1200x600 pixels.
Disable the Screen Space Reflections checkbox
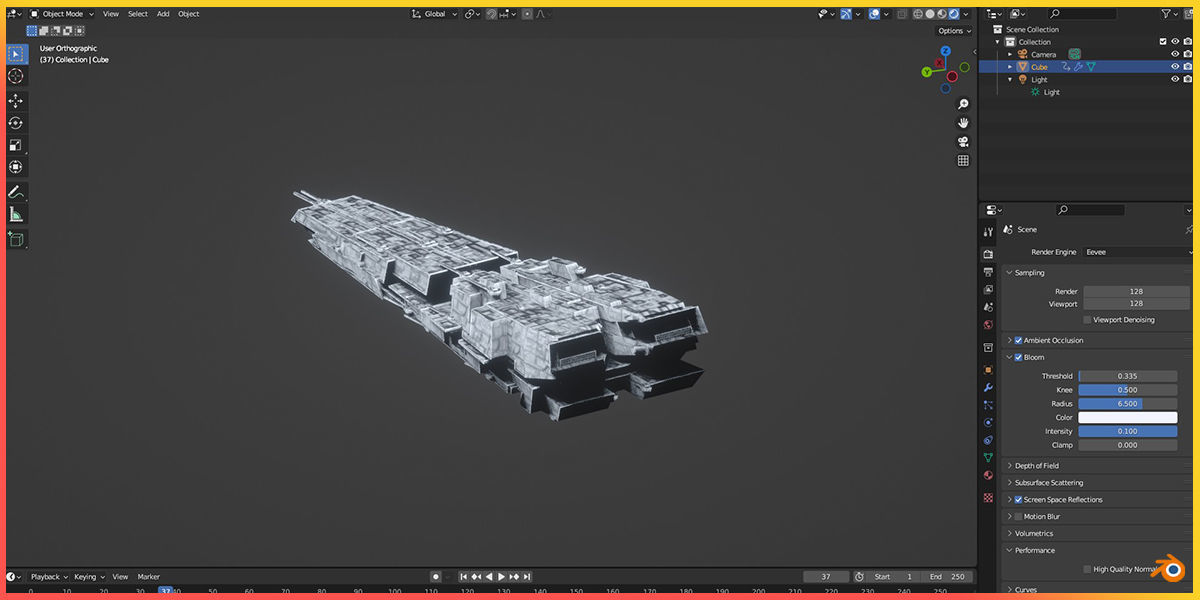point(1018,499)
